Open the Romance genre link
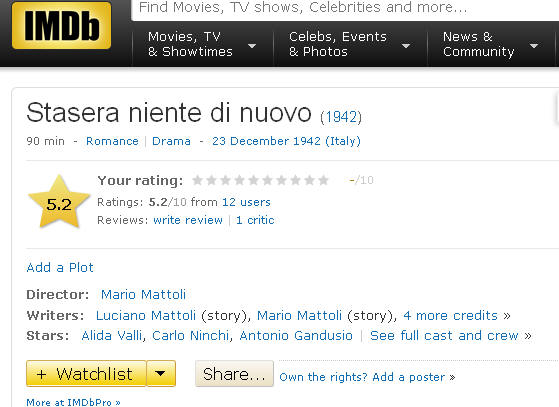The image size is (559, 407). point(112,141)
